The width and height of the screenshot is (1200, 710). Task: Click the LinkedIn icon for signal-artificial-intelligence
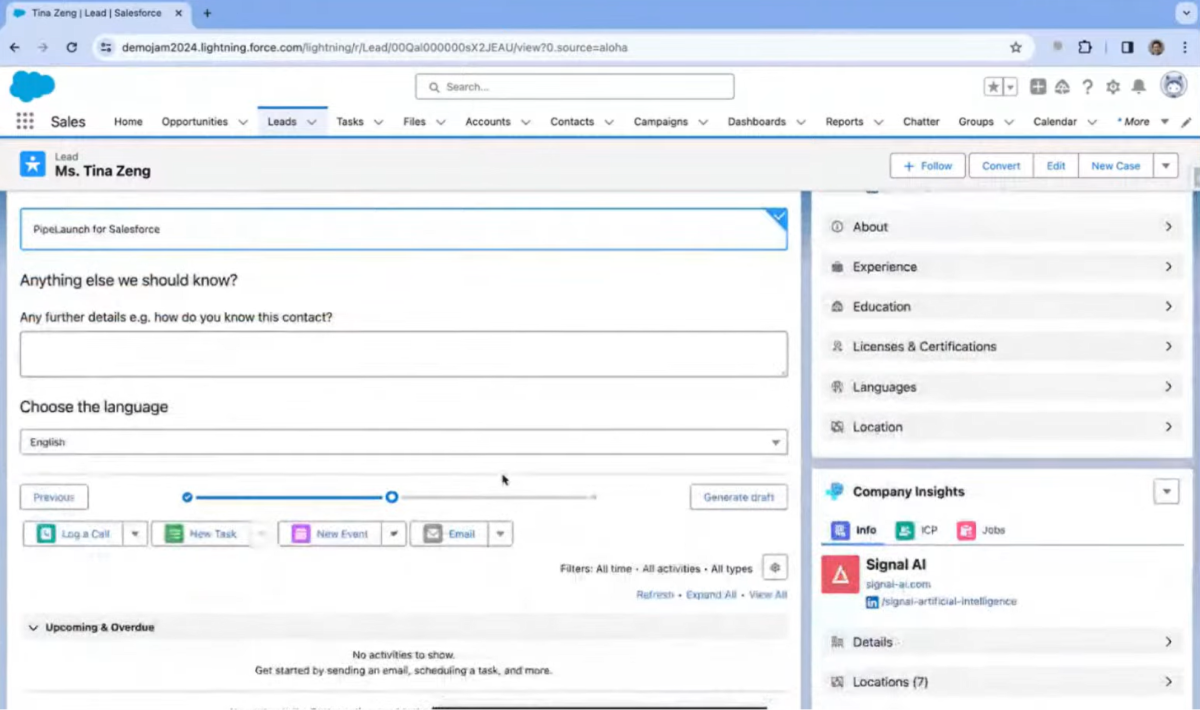coord(872,602)
